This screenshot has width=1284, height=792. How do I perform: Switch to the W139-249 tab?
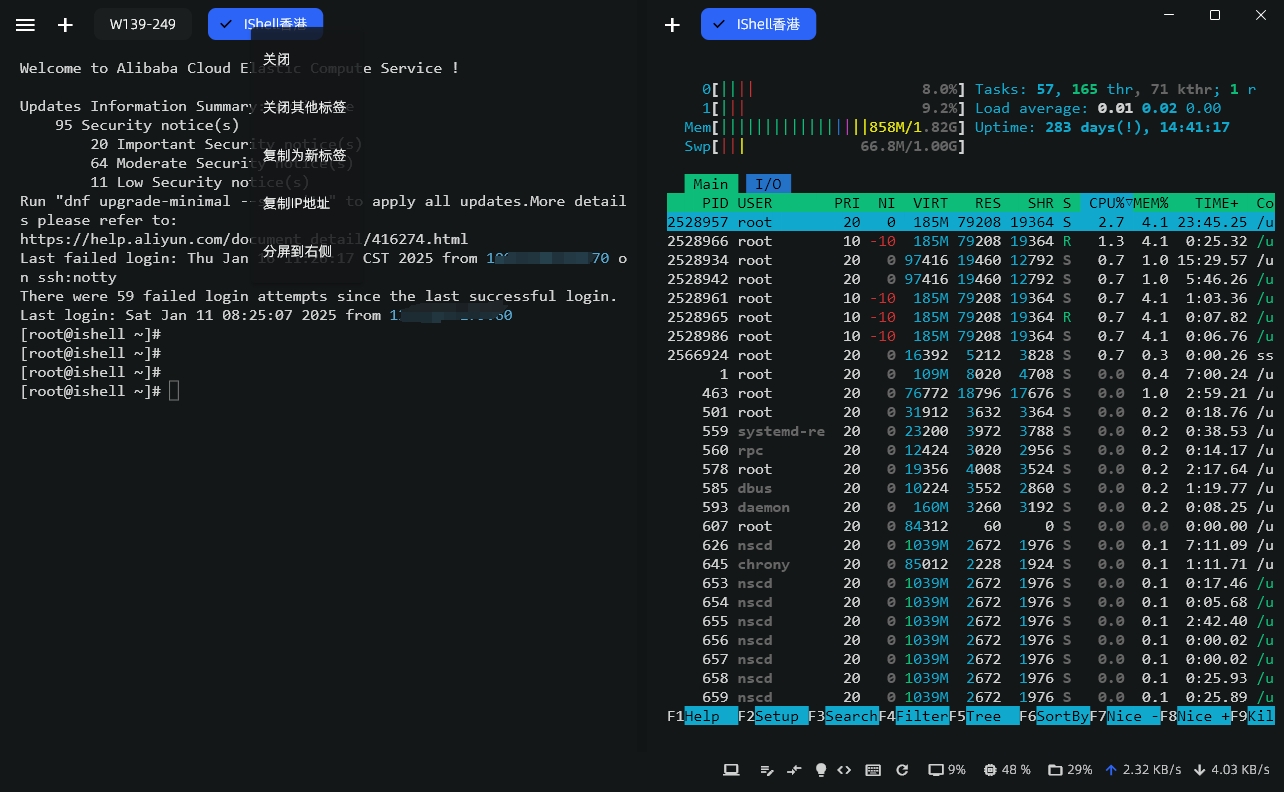pyautogui.click(x=143, y=24)
